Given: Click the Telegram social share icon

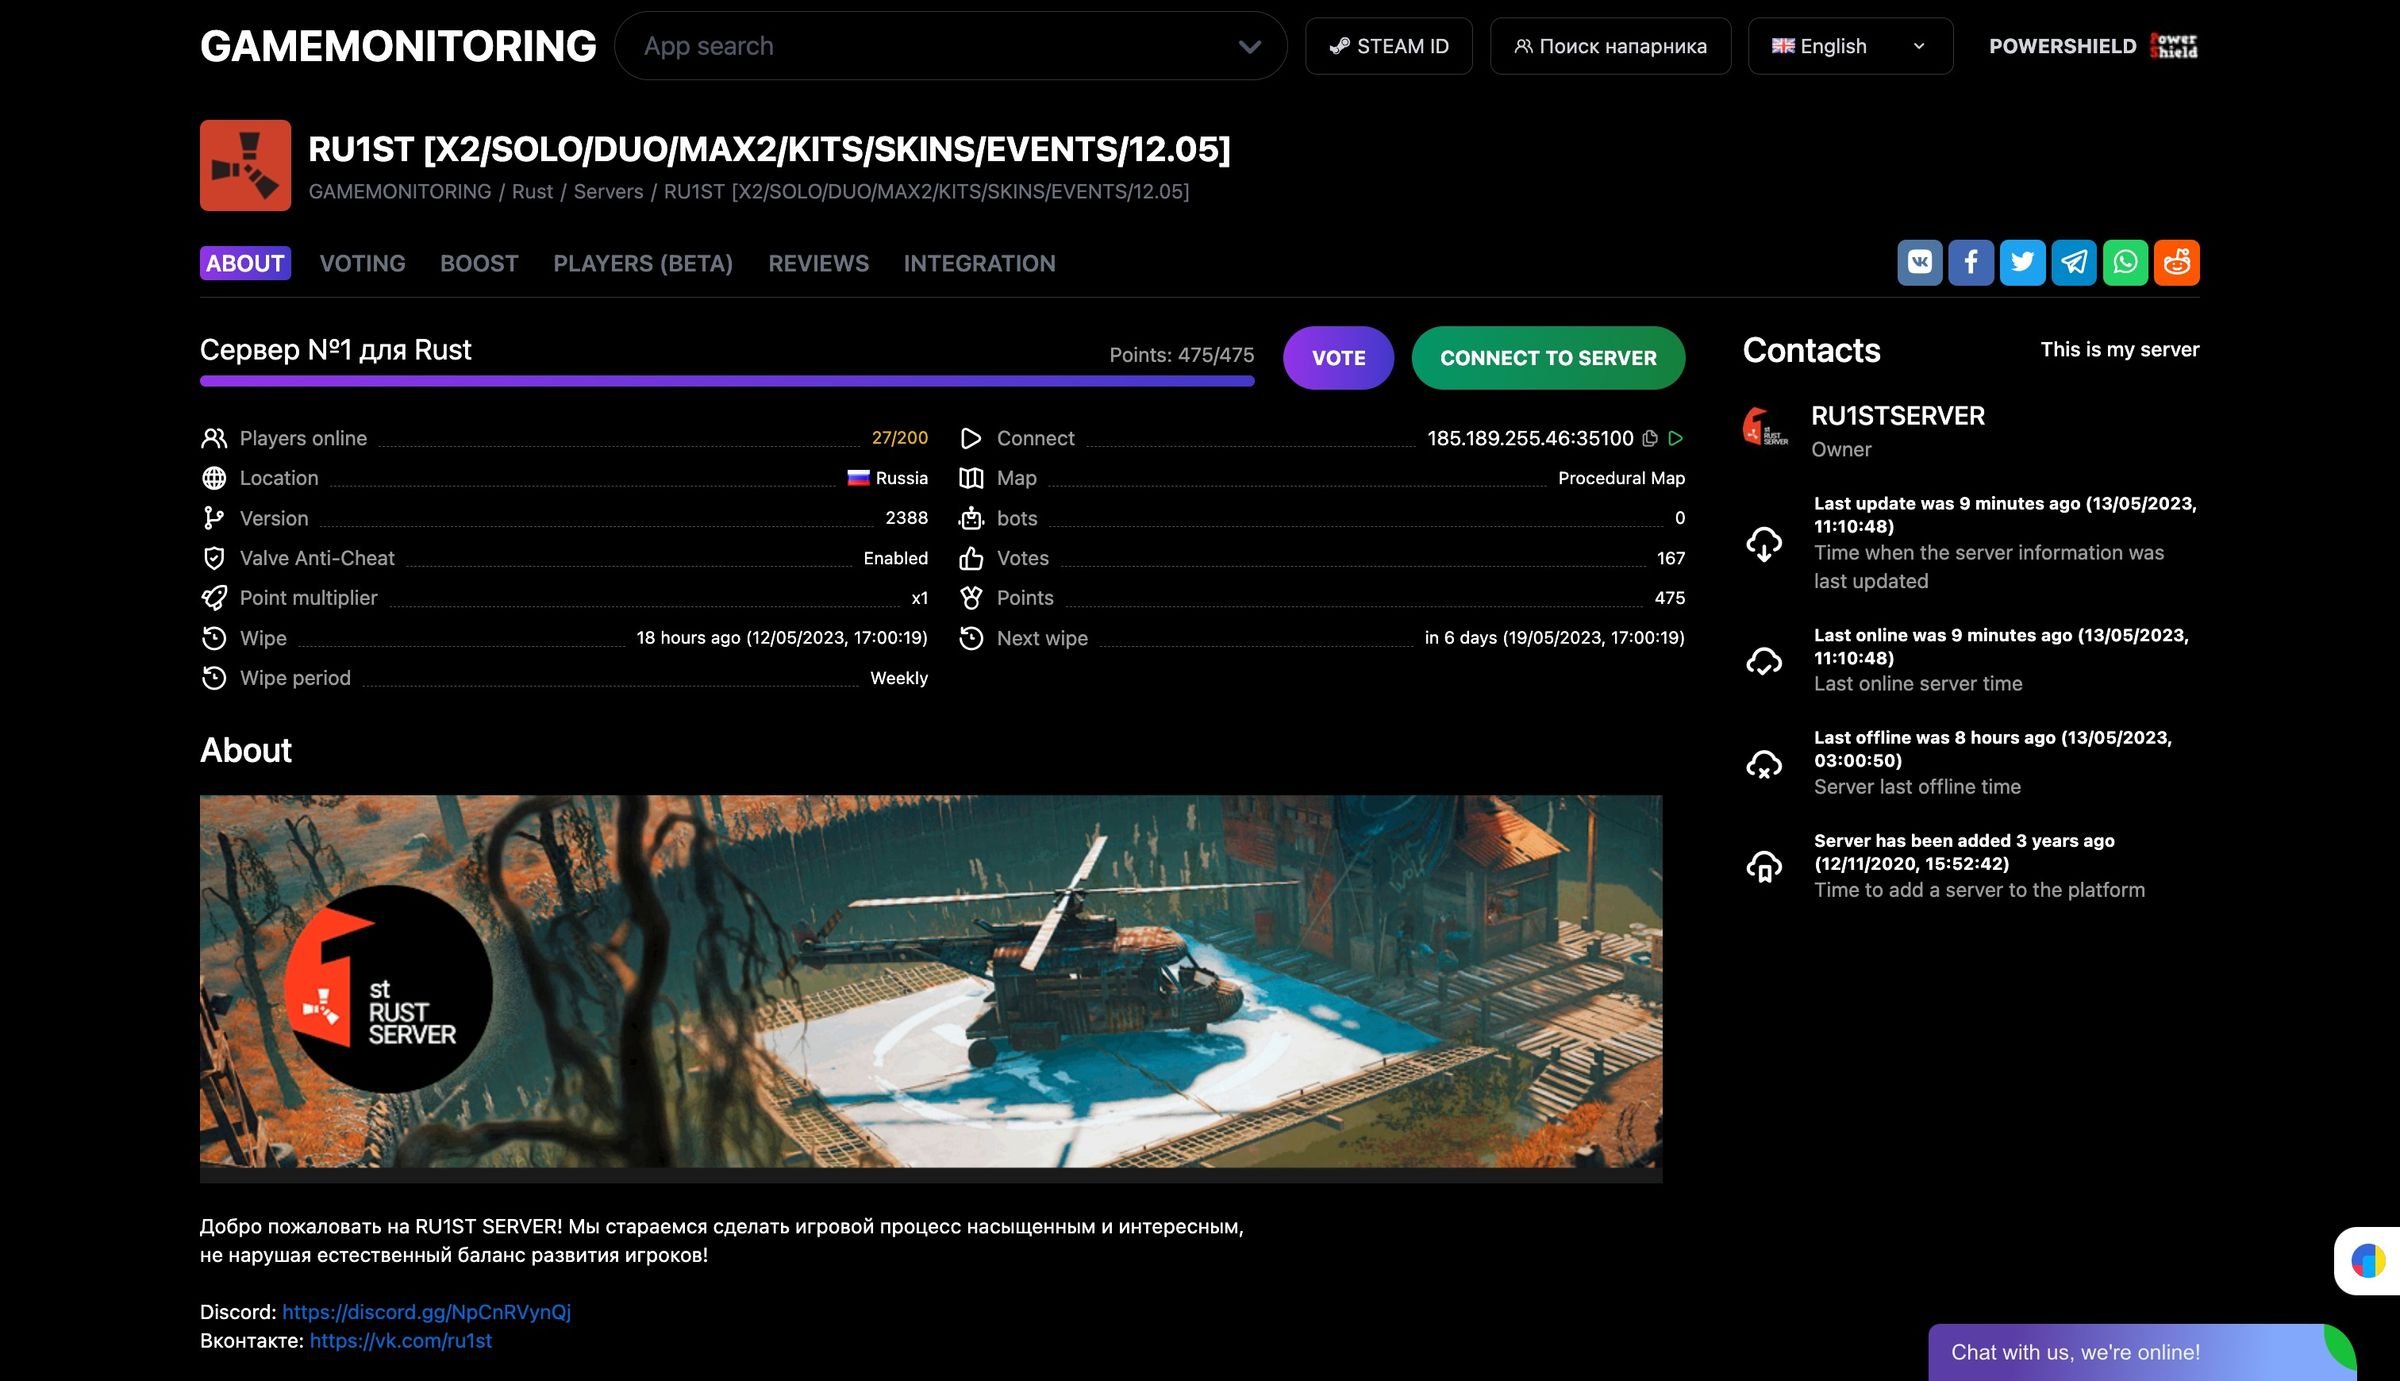Looking at the screenshot, I should [x=2074, y=260].
